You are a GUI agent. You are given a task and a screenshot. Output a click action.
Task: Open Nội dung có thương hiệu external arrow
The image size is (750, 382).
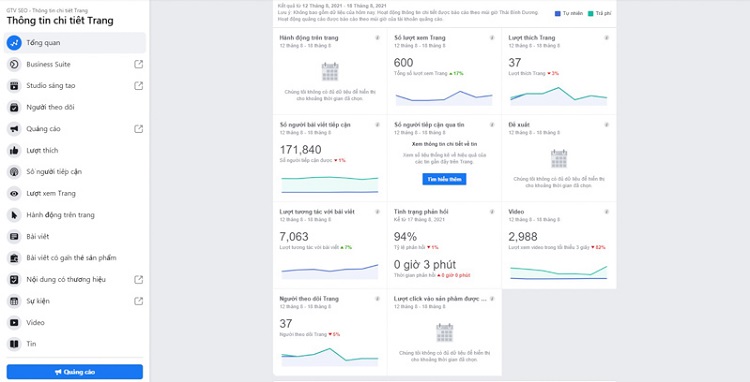coord(138,279)
